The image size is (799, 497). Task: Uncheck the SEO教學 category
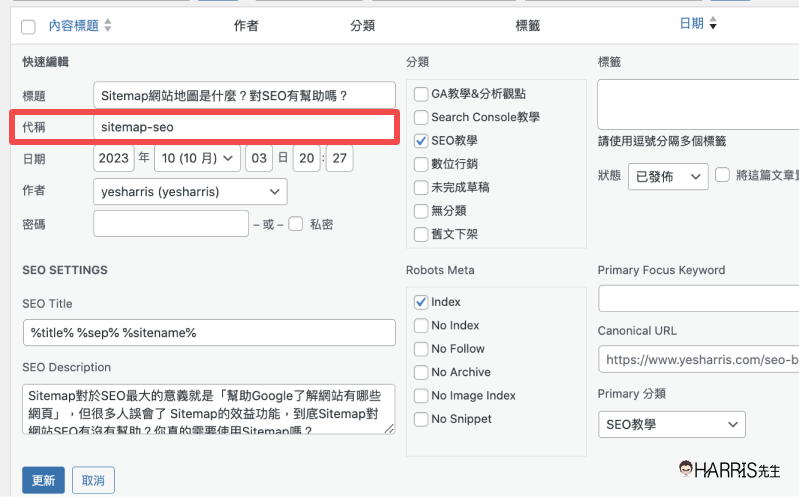421,141
